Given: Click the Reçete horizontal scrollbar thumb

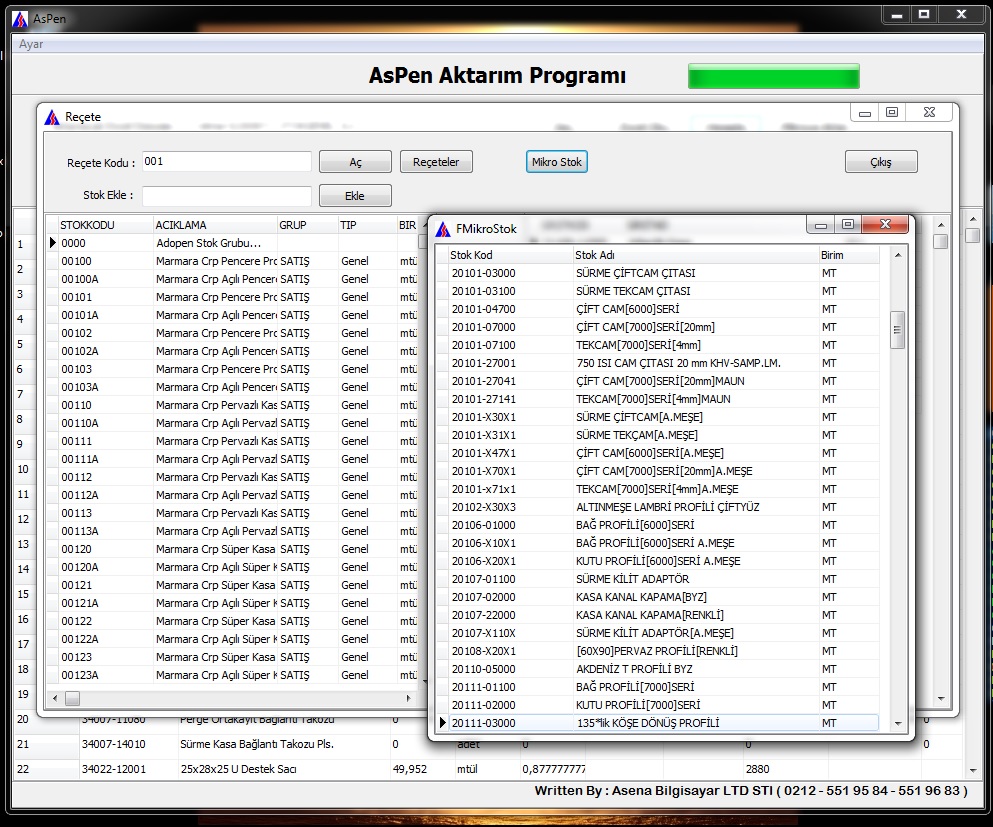Looking at the screenshot, I should tap(72, 698).
